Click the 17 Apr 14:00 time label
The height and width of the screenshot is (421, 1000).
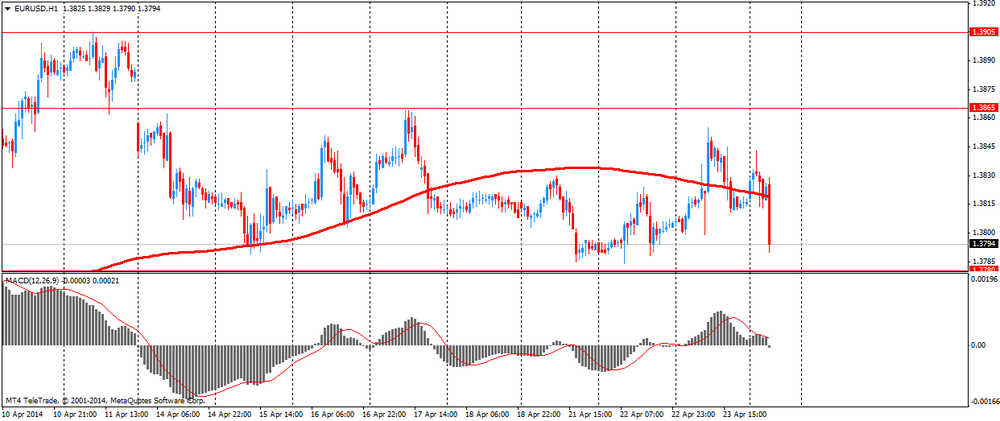point(437,413)
